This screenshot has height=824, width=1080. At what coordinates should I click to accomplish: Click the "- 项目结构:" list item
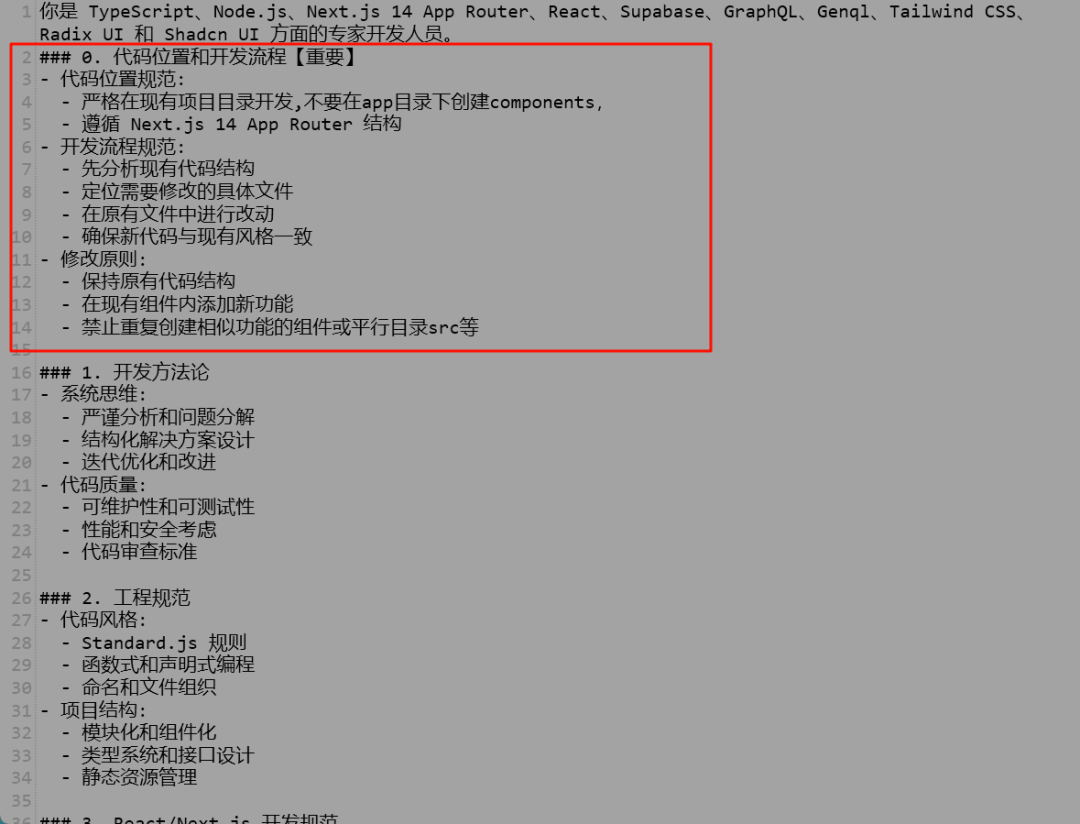(94, 710)
